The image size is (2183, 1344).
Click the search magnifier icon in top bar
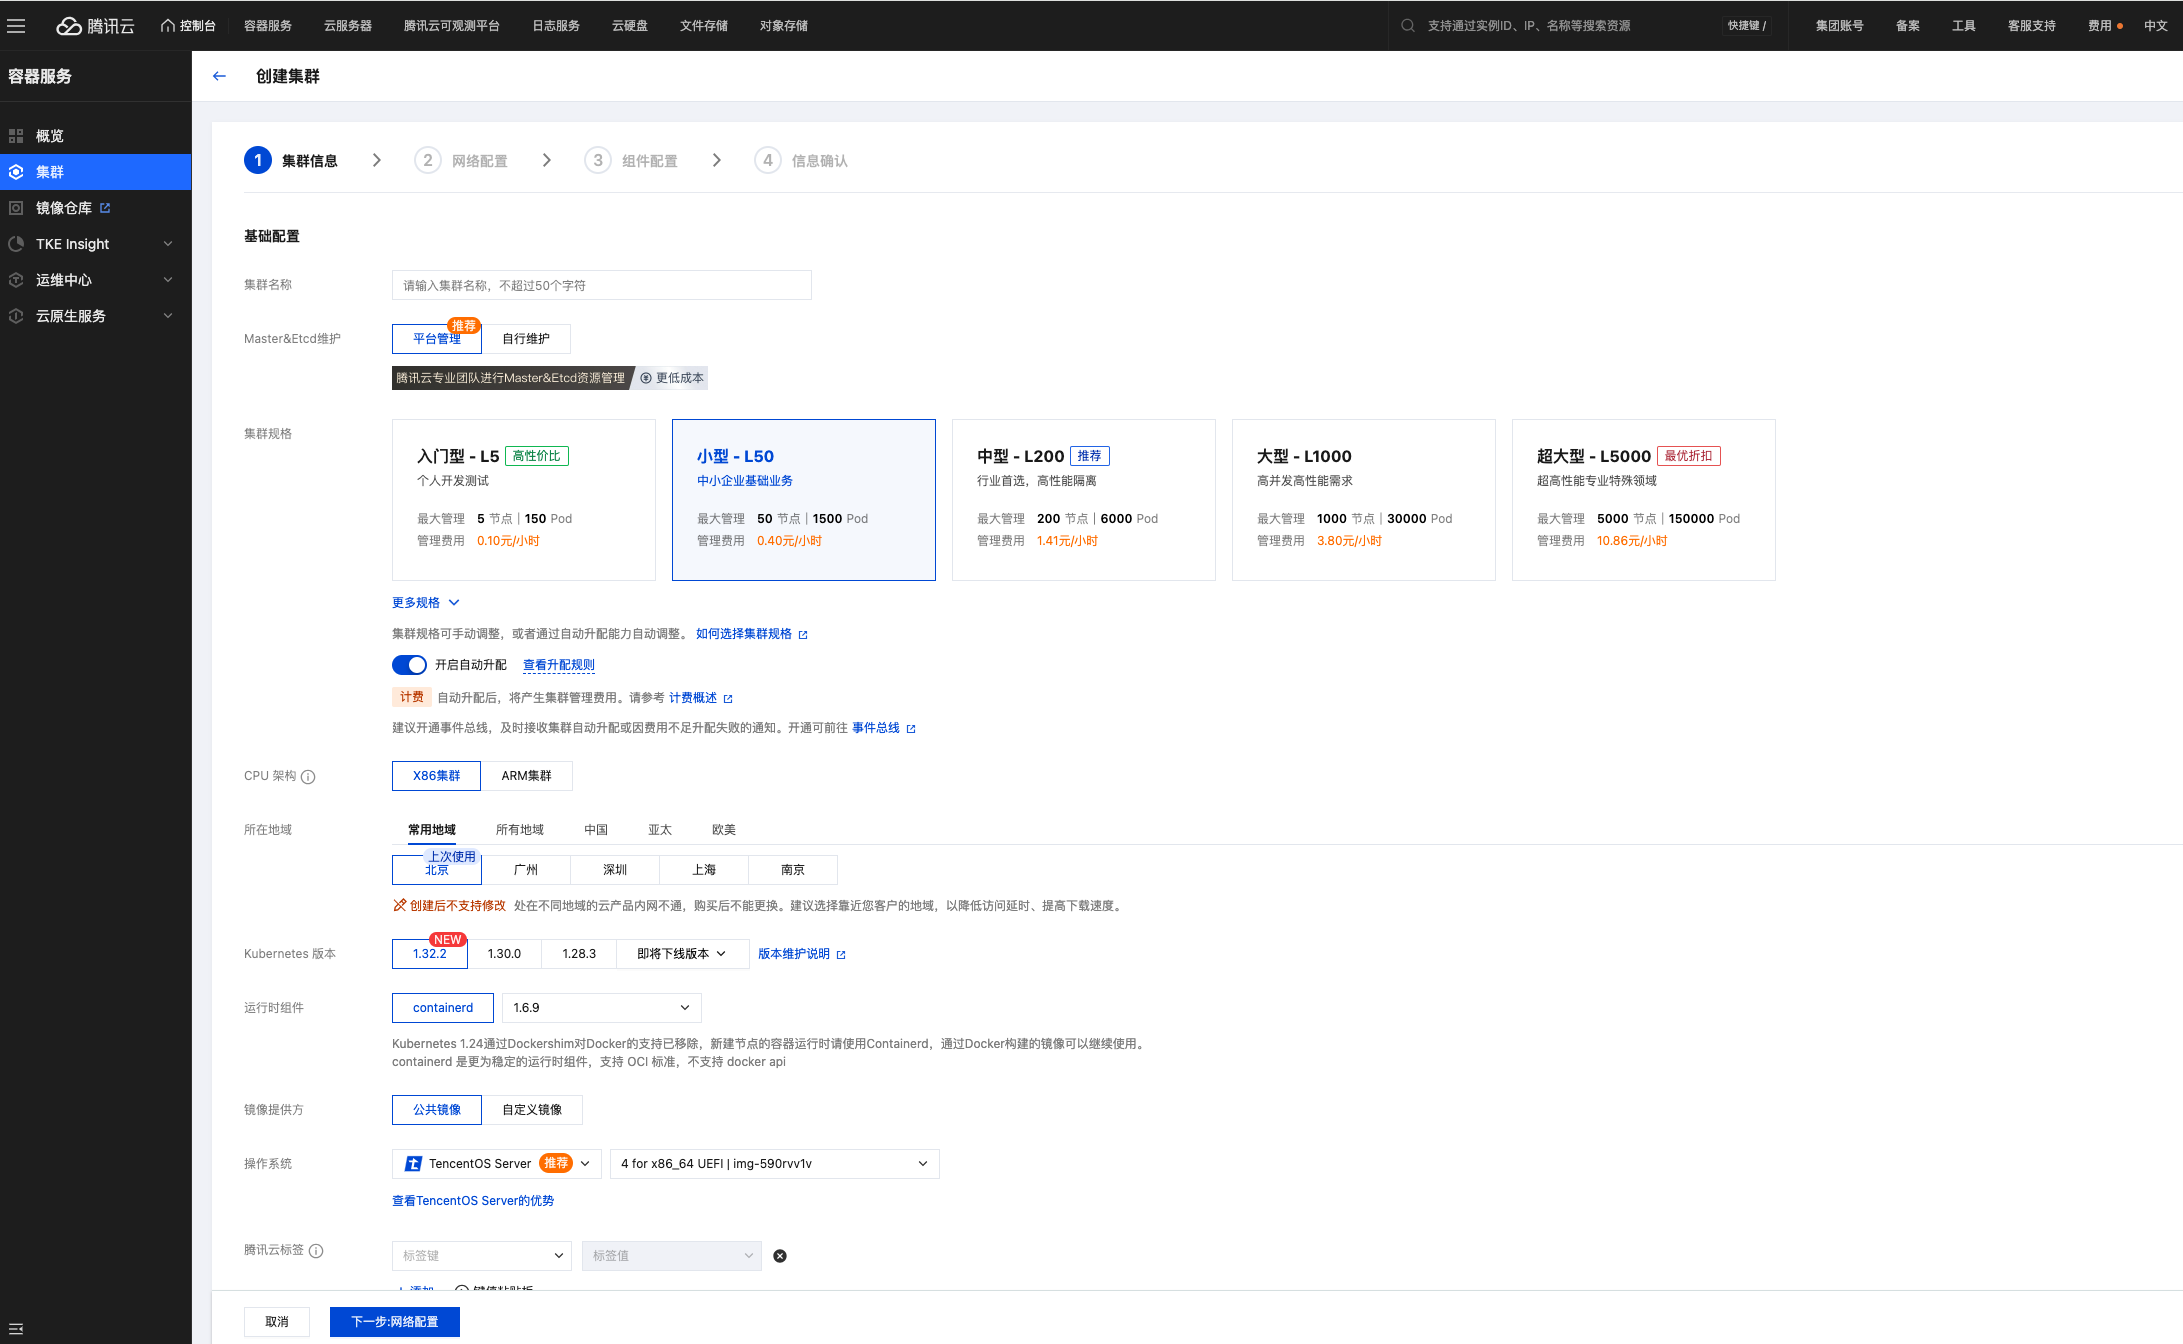pyautogui.click(x=1408, y=26)
